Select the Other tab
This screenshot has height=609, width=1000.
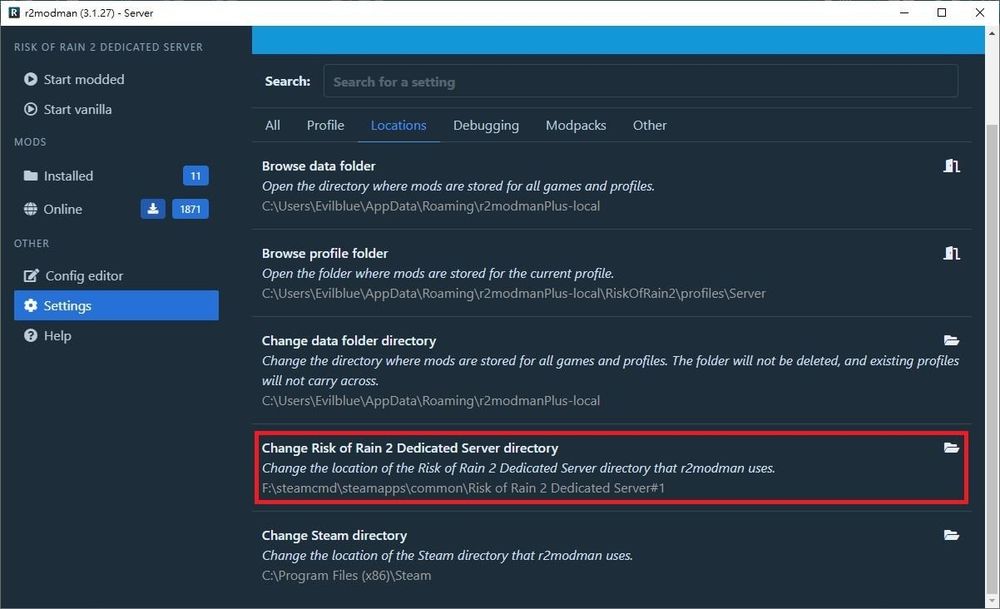click(x=649, y=125)
